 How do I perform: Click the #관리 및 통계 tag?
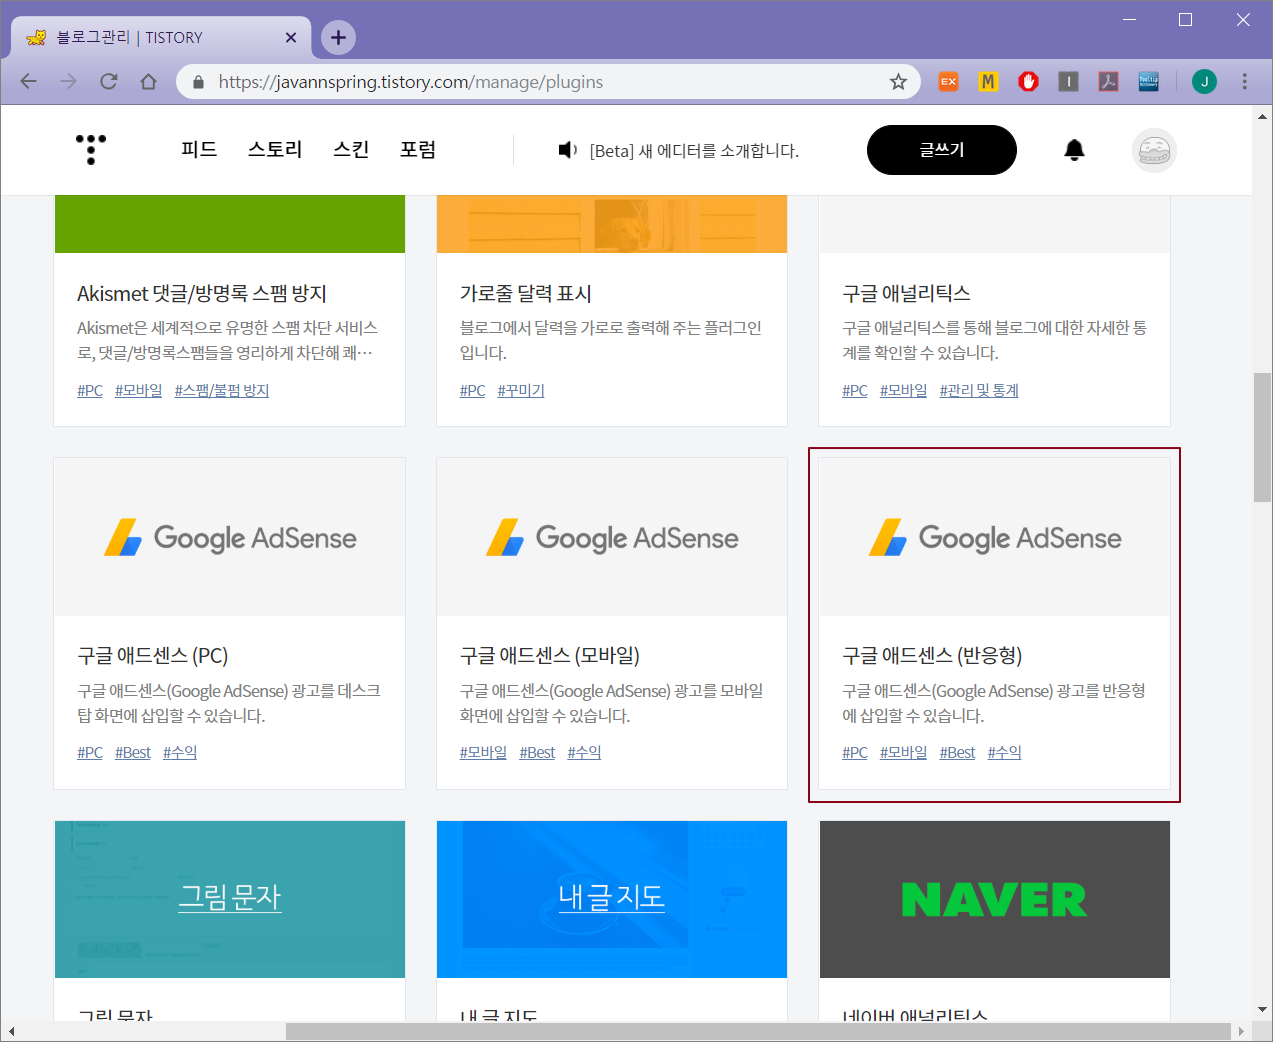(x=979, y=391)
